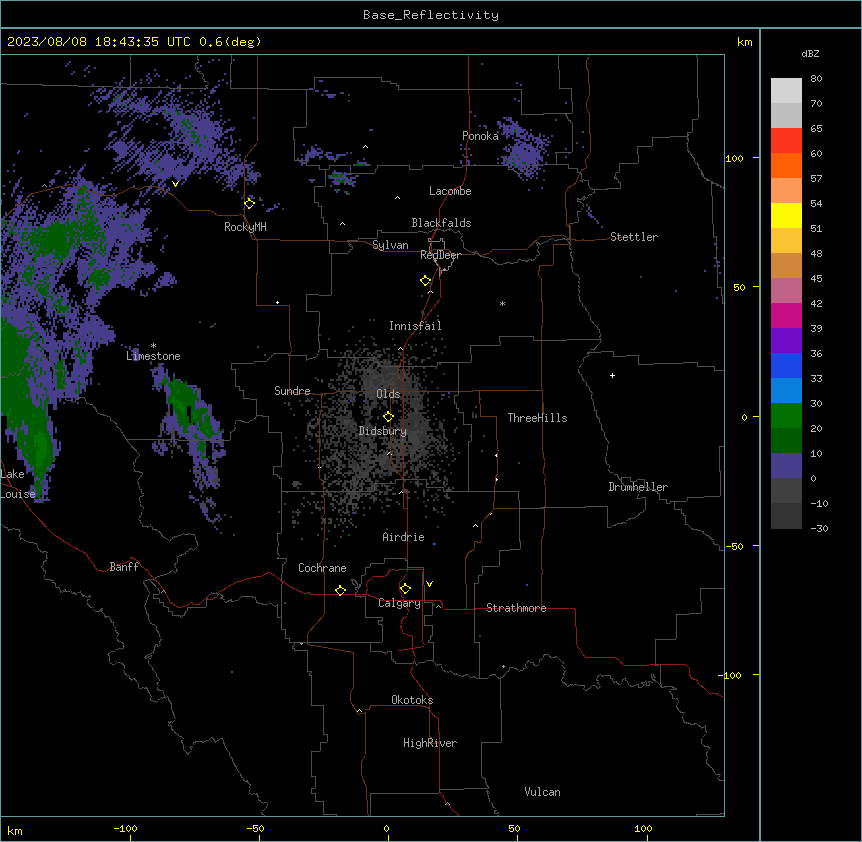This screenshot has height=842, width=862.
Task: Click the Sylvan label on the map
Action: pyautogui.click(x=390, y=245)
